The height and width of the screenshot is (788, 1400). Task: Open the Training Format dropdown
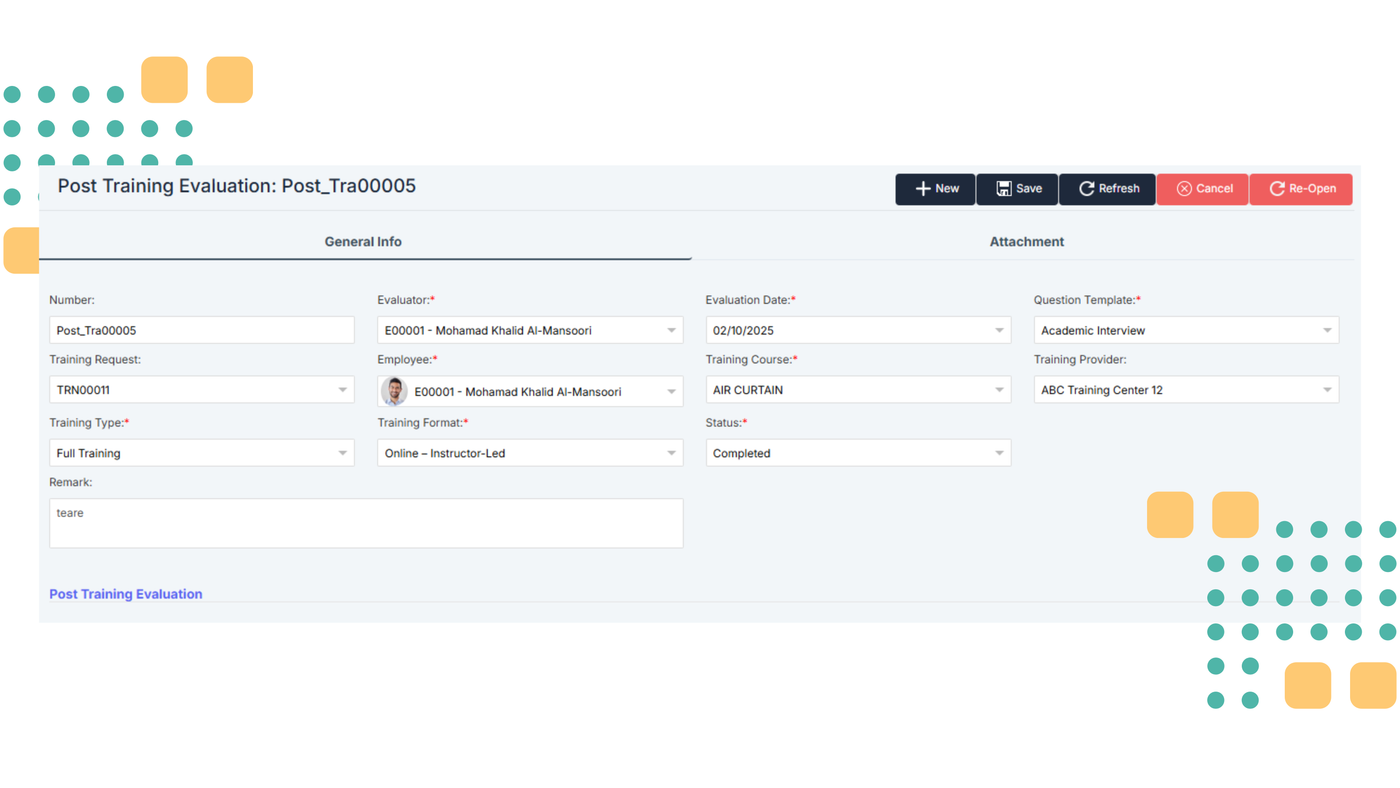pos(671,453)
